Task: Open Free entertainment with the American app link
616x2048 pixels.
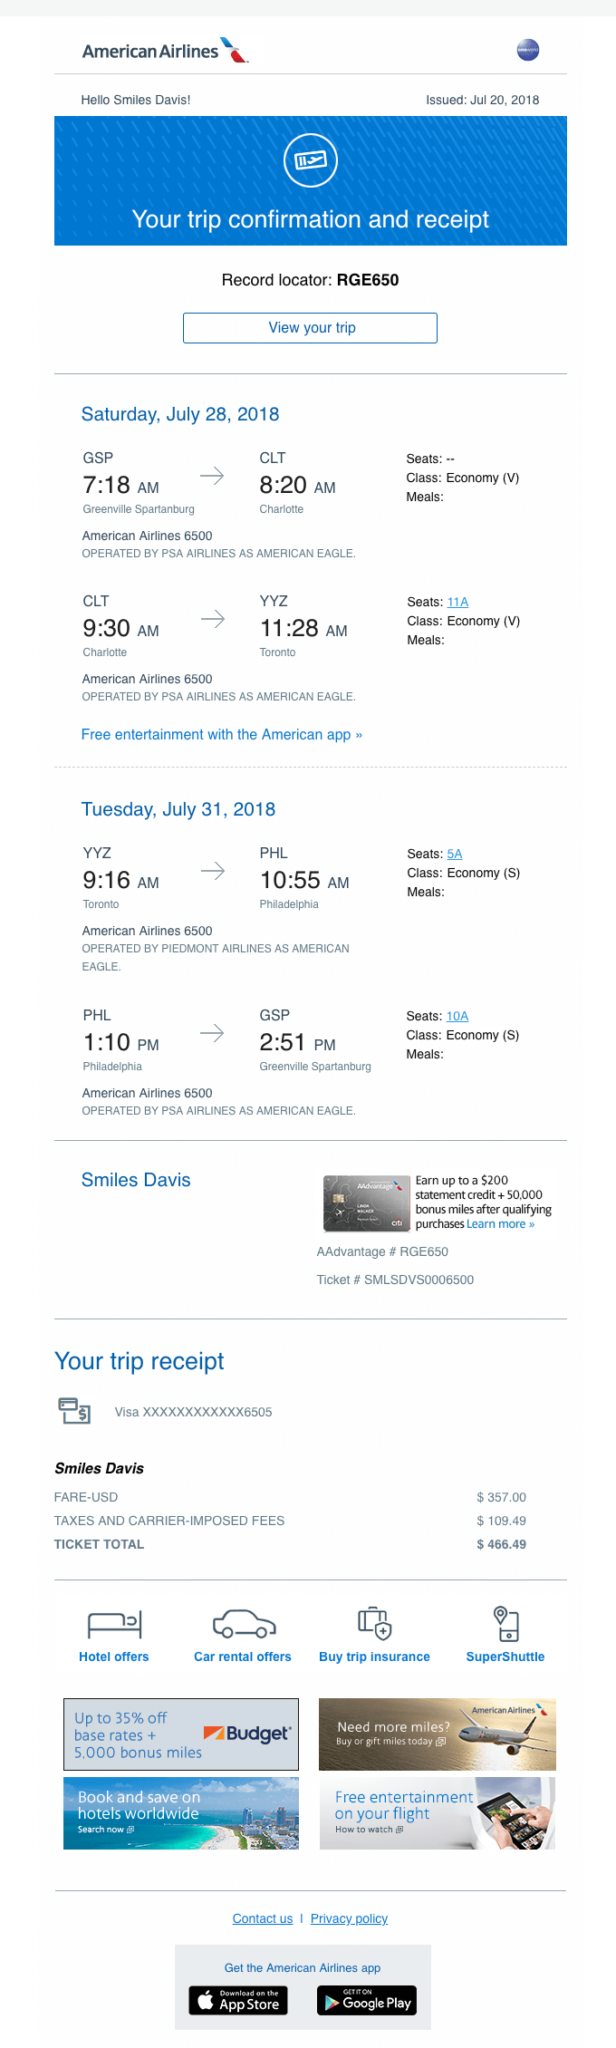Action: [x=221, y=734]
